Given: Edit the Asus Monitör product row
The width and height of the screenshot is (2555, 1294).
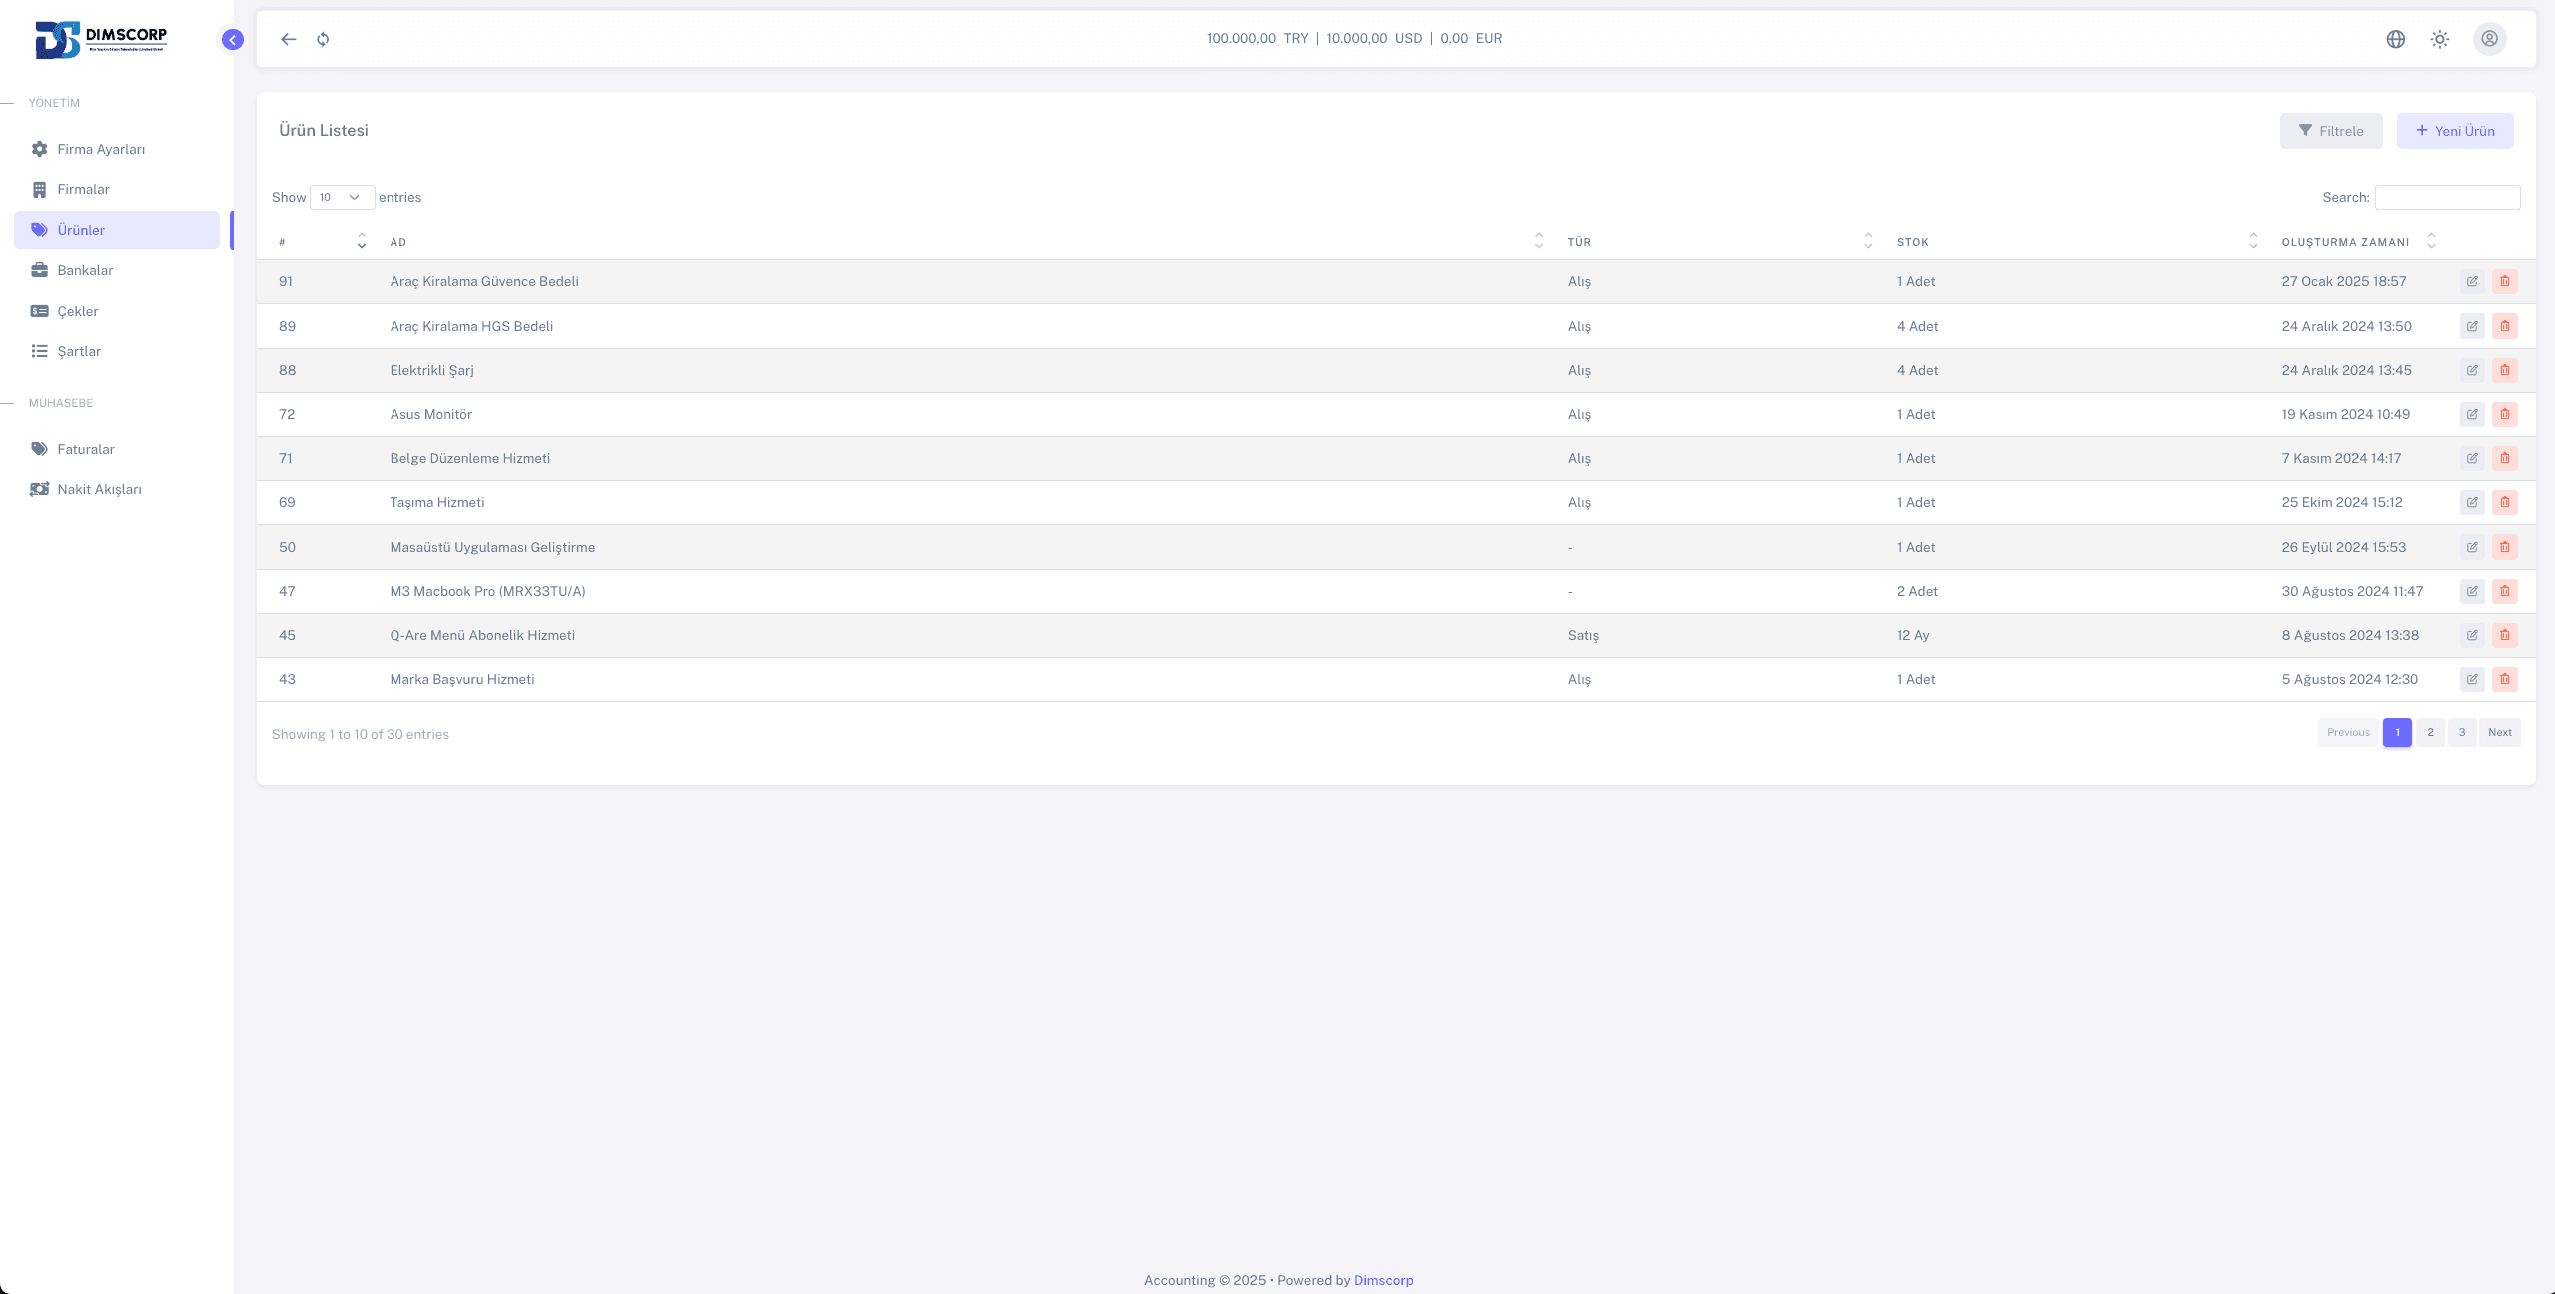Looking at the screenshot, I should [2472, 414].
